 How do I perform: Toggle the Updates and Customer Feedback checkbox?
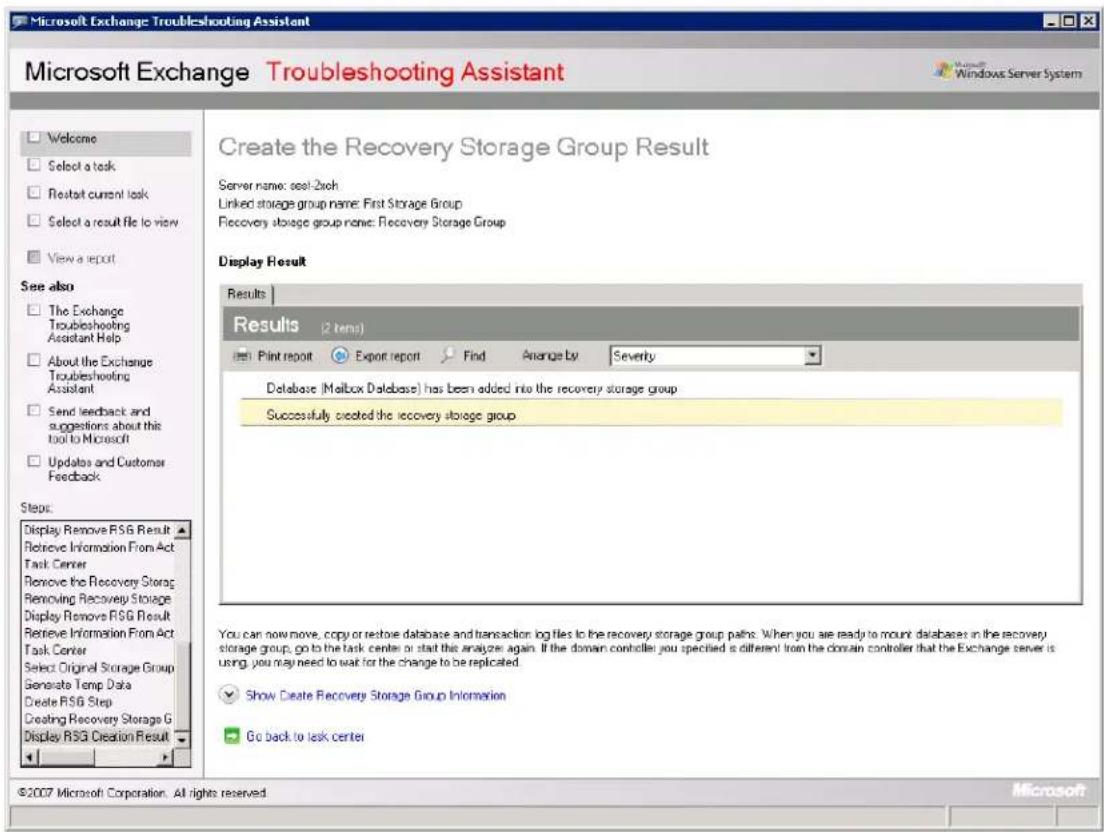pos(33,462)
